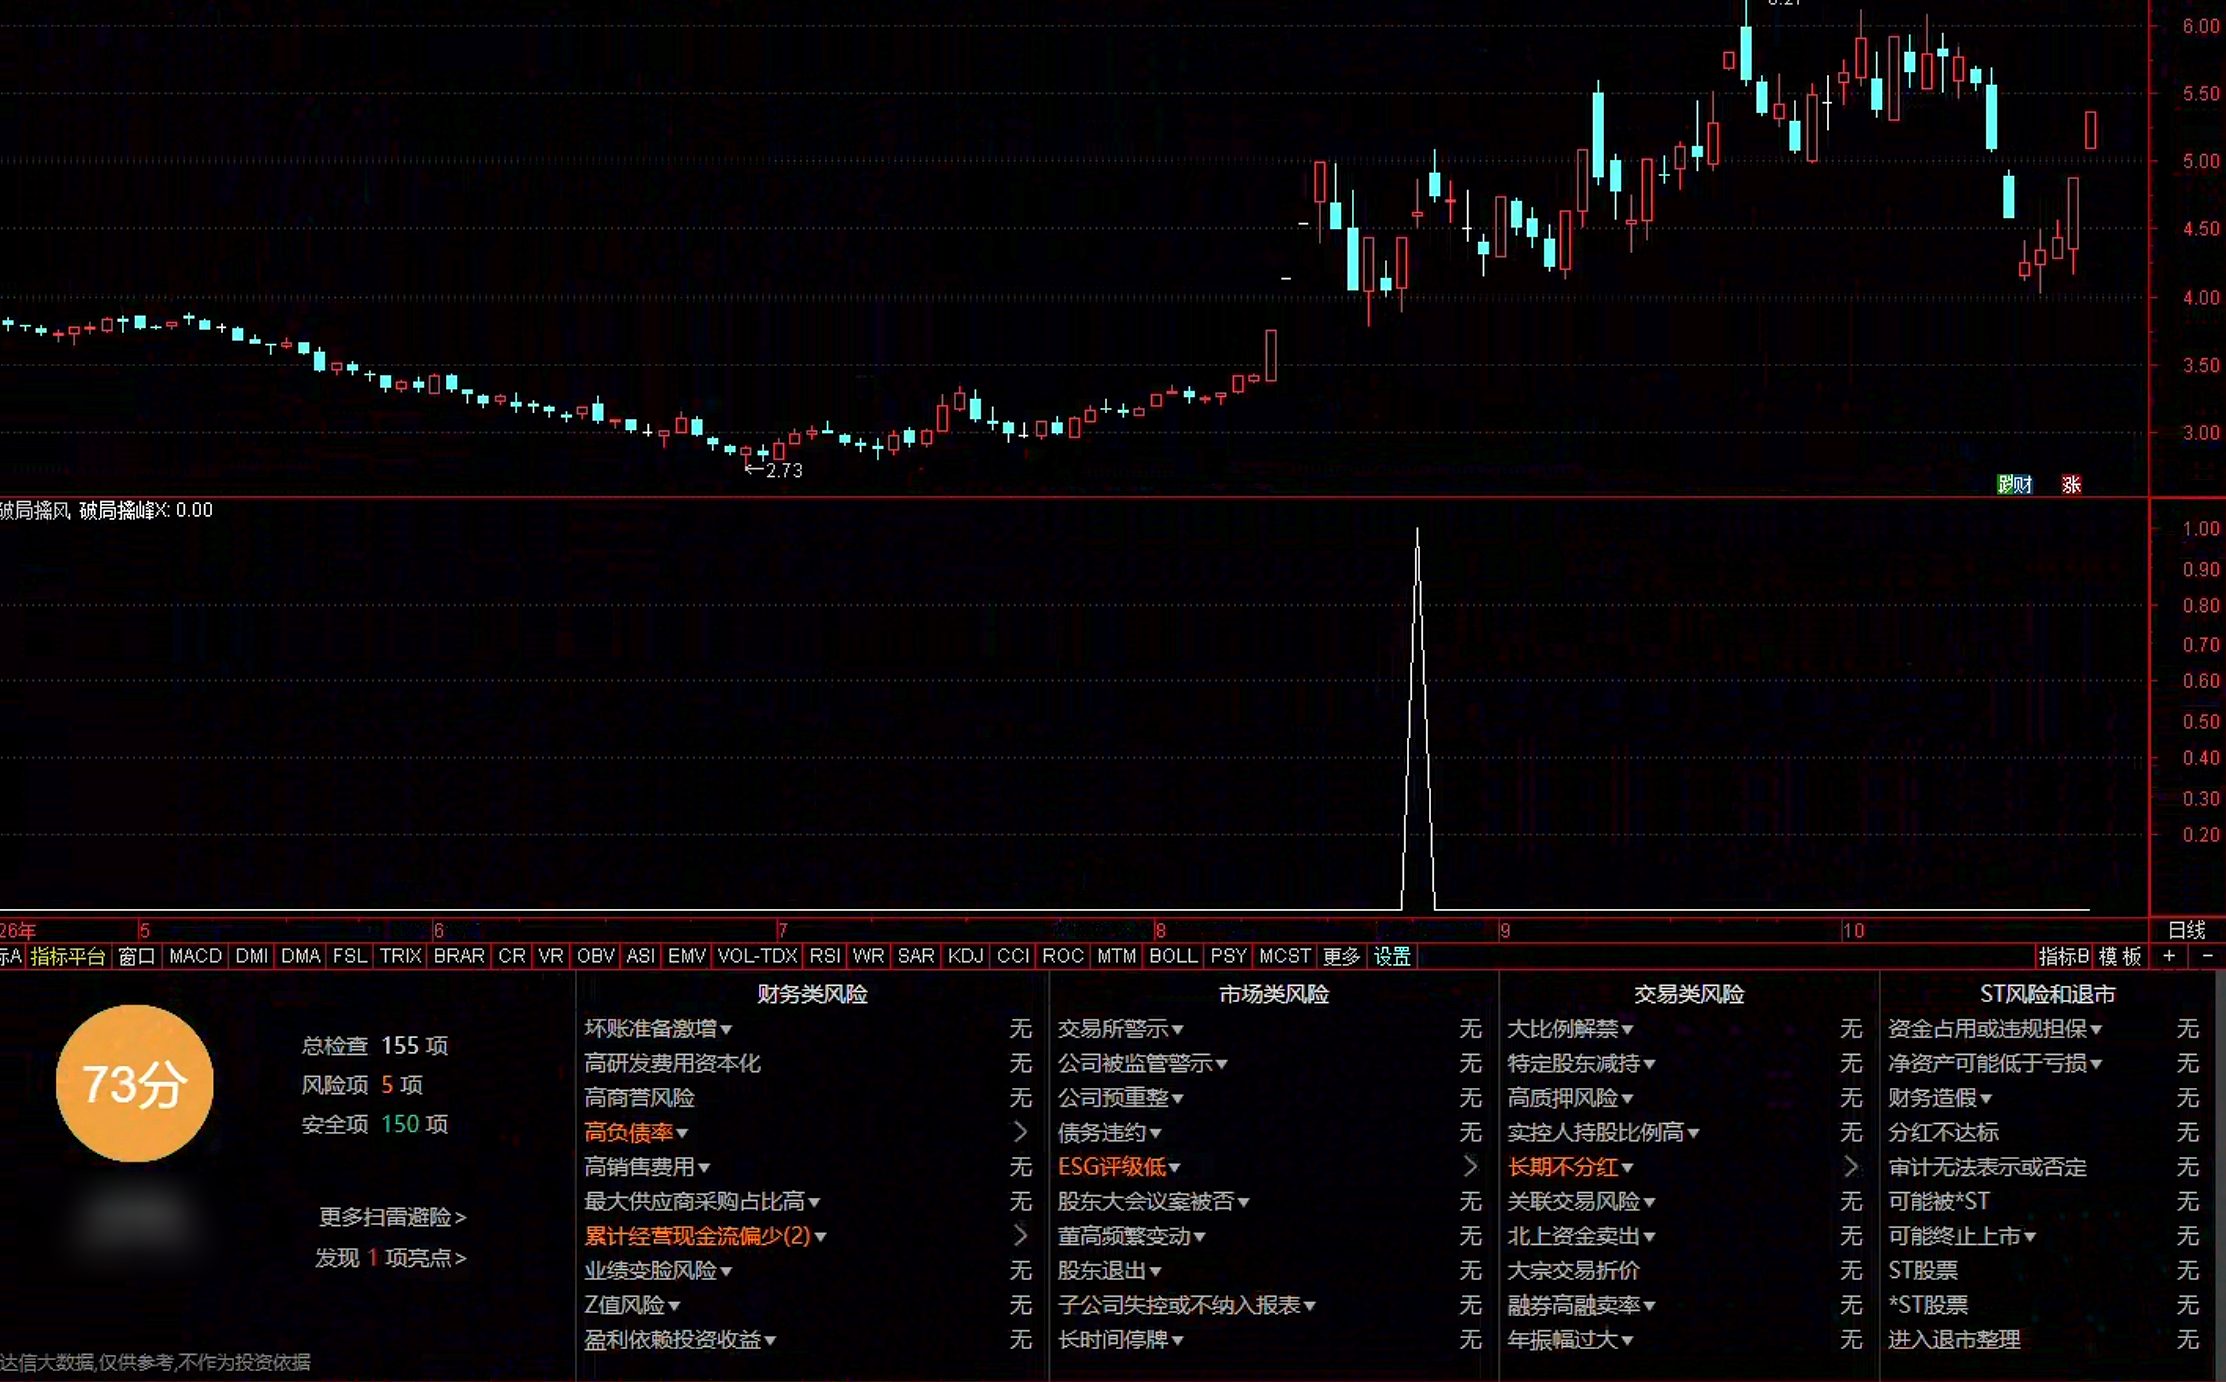Open the 指标平台 tab

point(68,956)
